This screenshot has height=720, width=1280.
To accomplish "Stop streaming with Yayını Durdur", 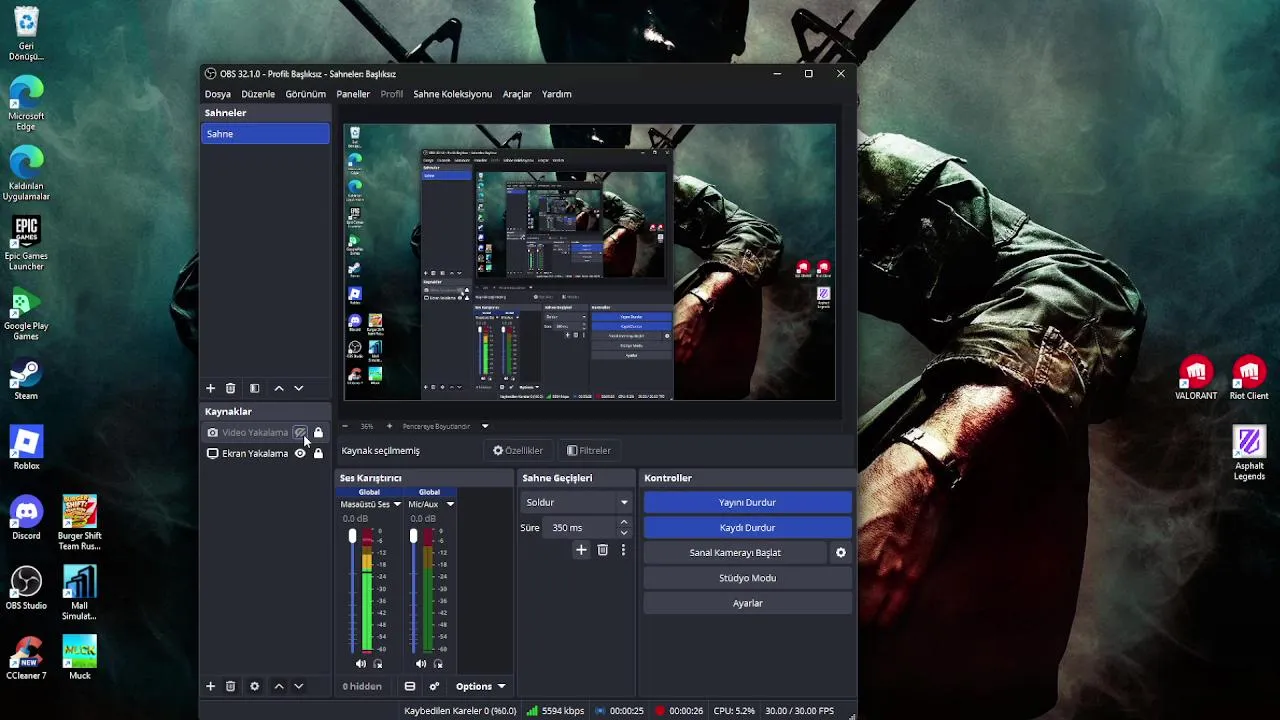I will tap(747, 502).
